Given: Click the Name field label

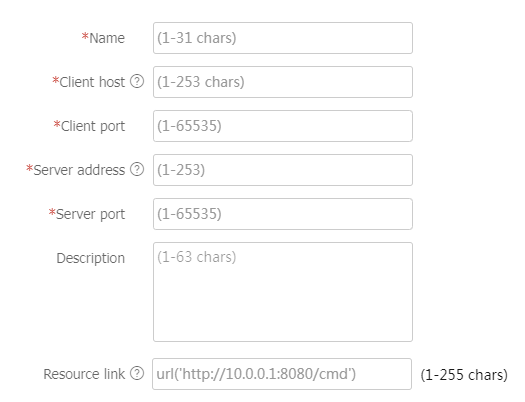Looking at the screenshot, I should pyautogui.click(x=107, y=38).
